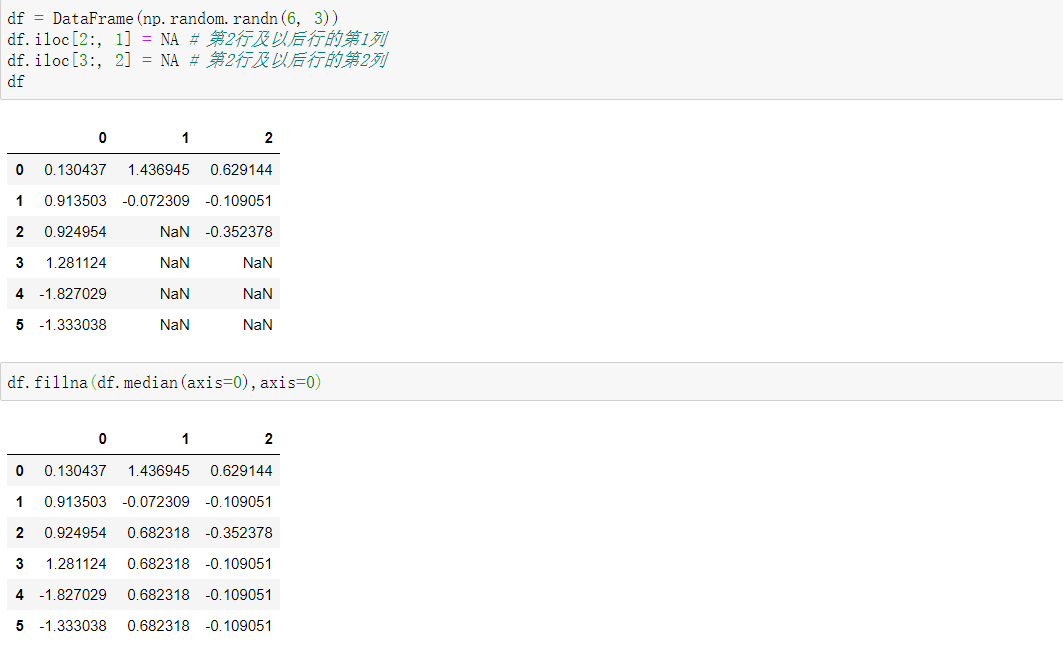Click row index 5 of the first table
This screenshot has height=658, width=1063.
20,325
